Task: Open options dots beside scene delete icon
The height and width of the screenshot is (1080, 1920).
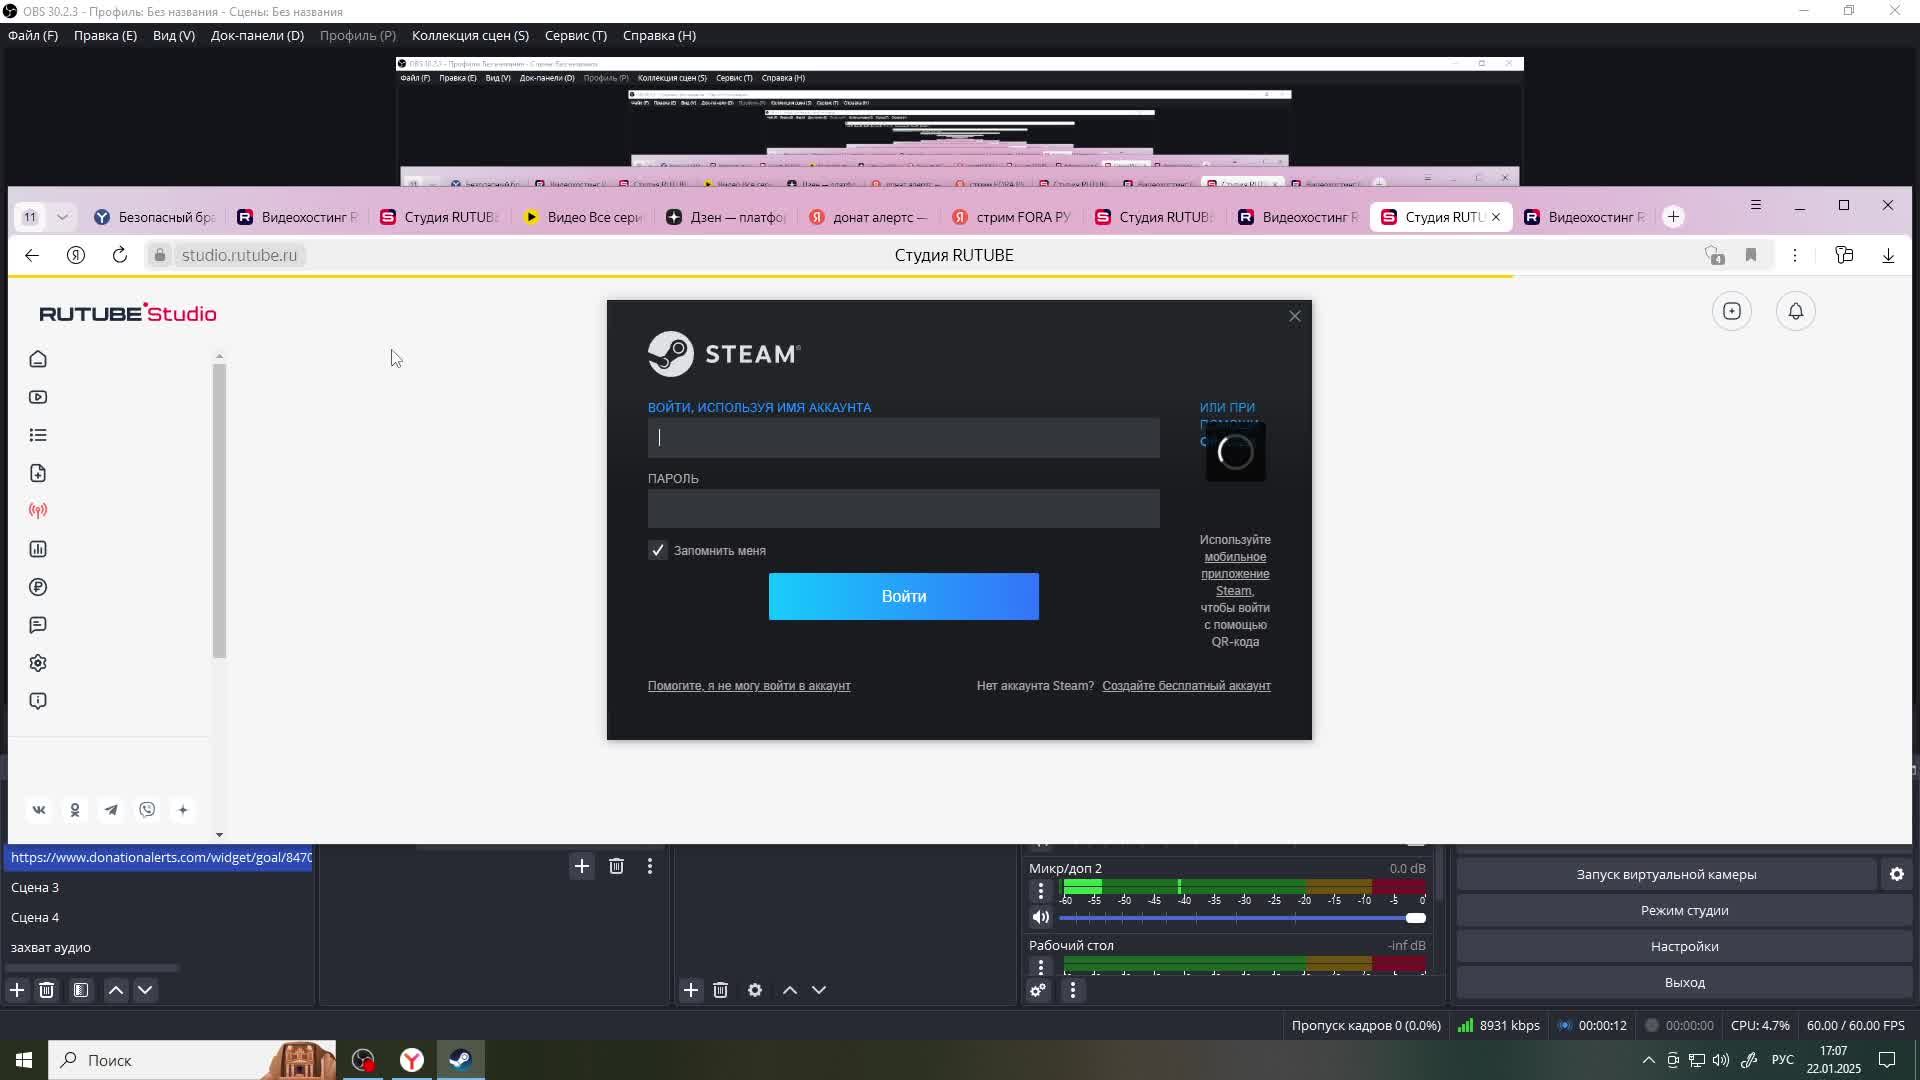Action: 650,866
